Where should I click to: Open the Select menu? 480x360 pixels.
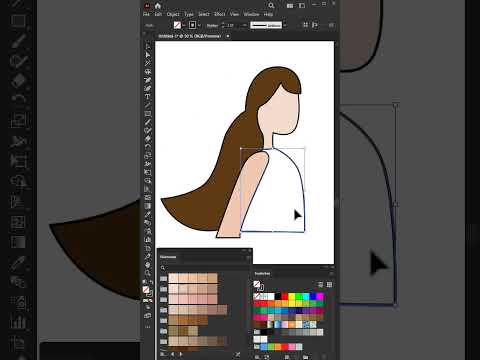(204, 14)
